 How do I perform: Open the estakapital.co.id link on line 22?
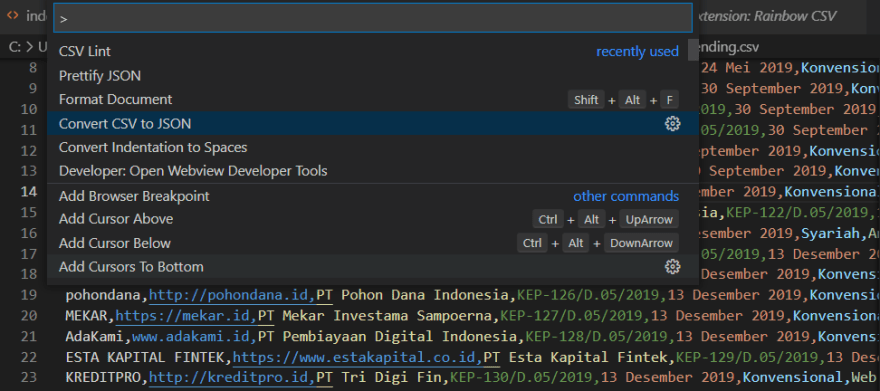click(358, 357)
